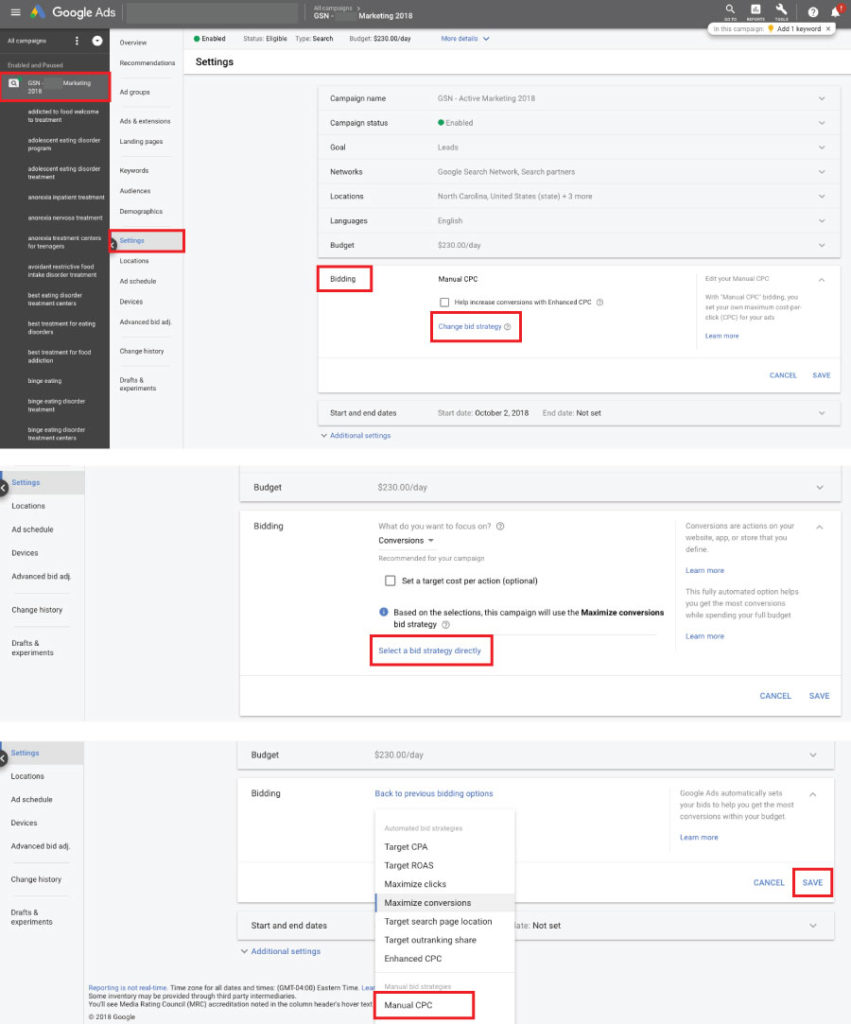Image resolution: width=851 pixels, height=1024 pixels.
Task: Click Select a bid strategy directly
Action: (x=430, y=650)
